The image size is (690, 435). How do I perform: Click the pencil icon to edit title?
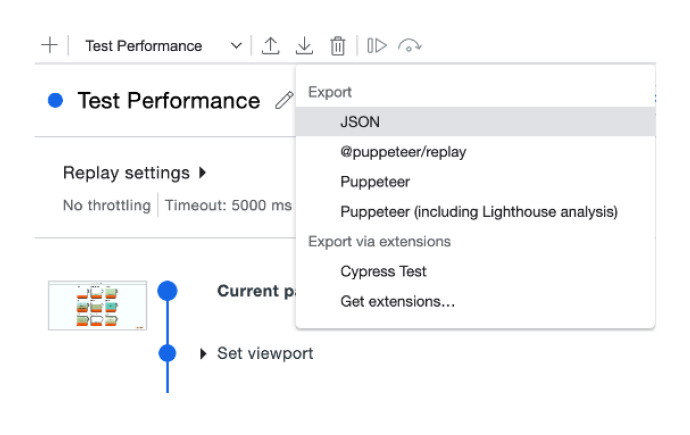click(x=284, y=101)
